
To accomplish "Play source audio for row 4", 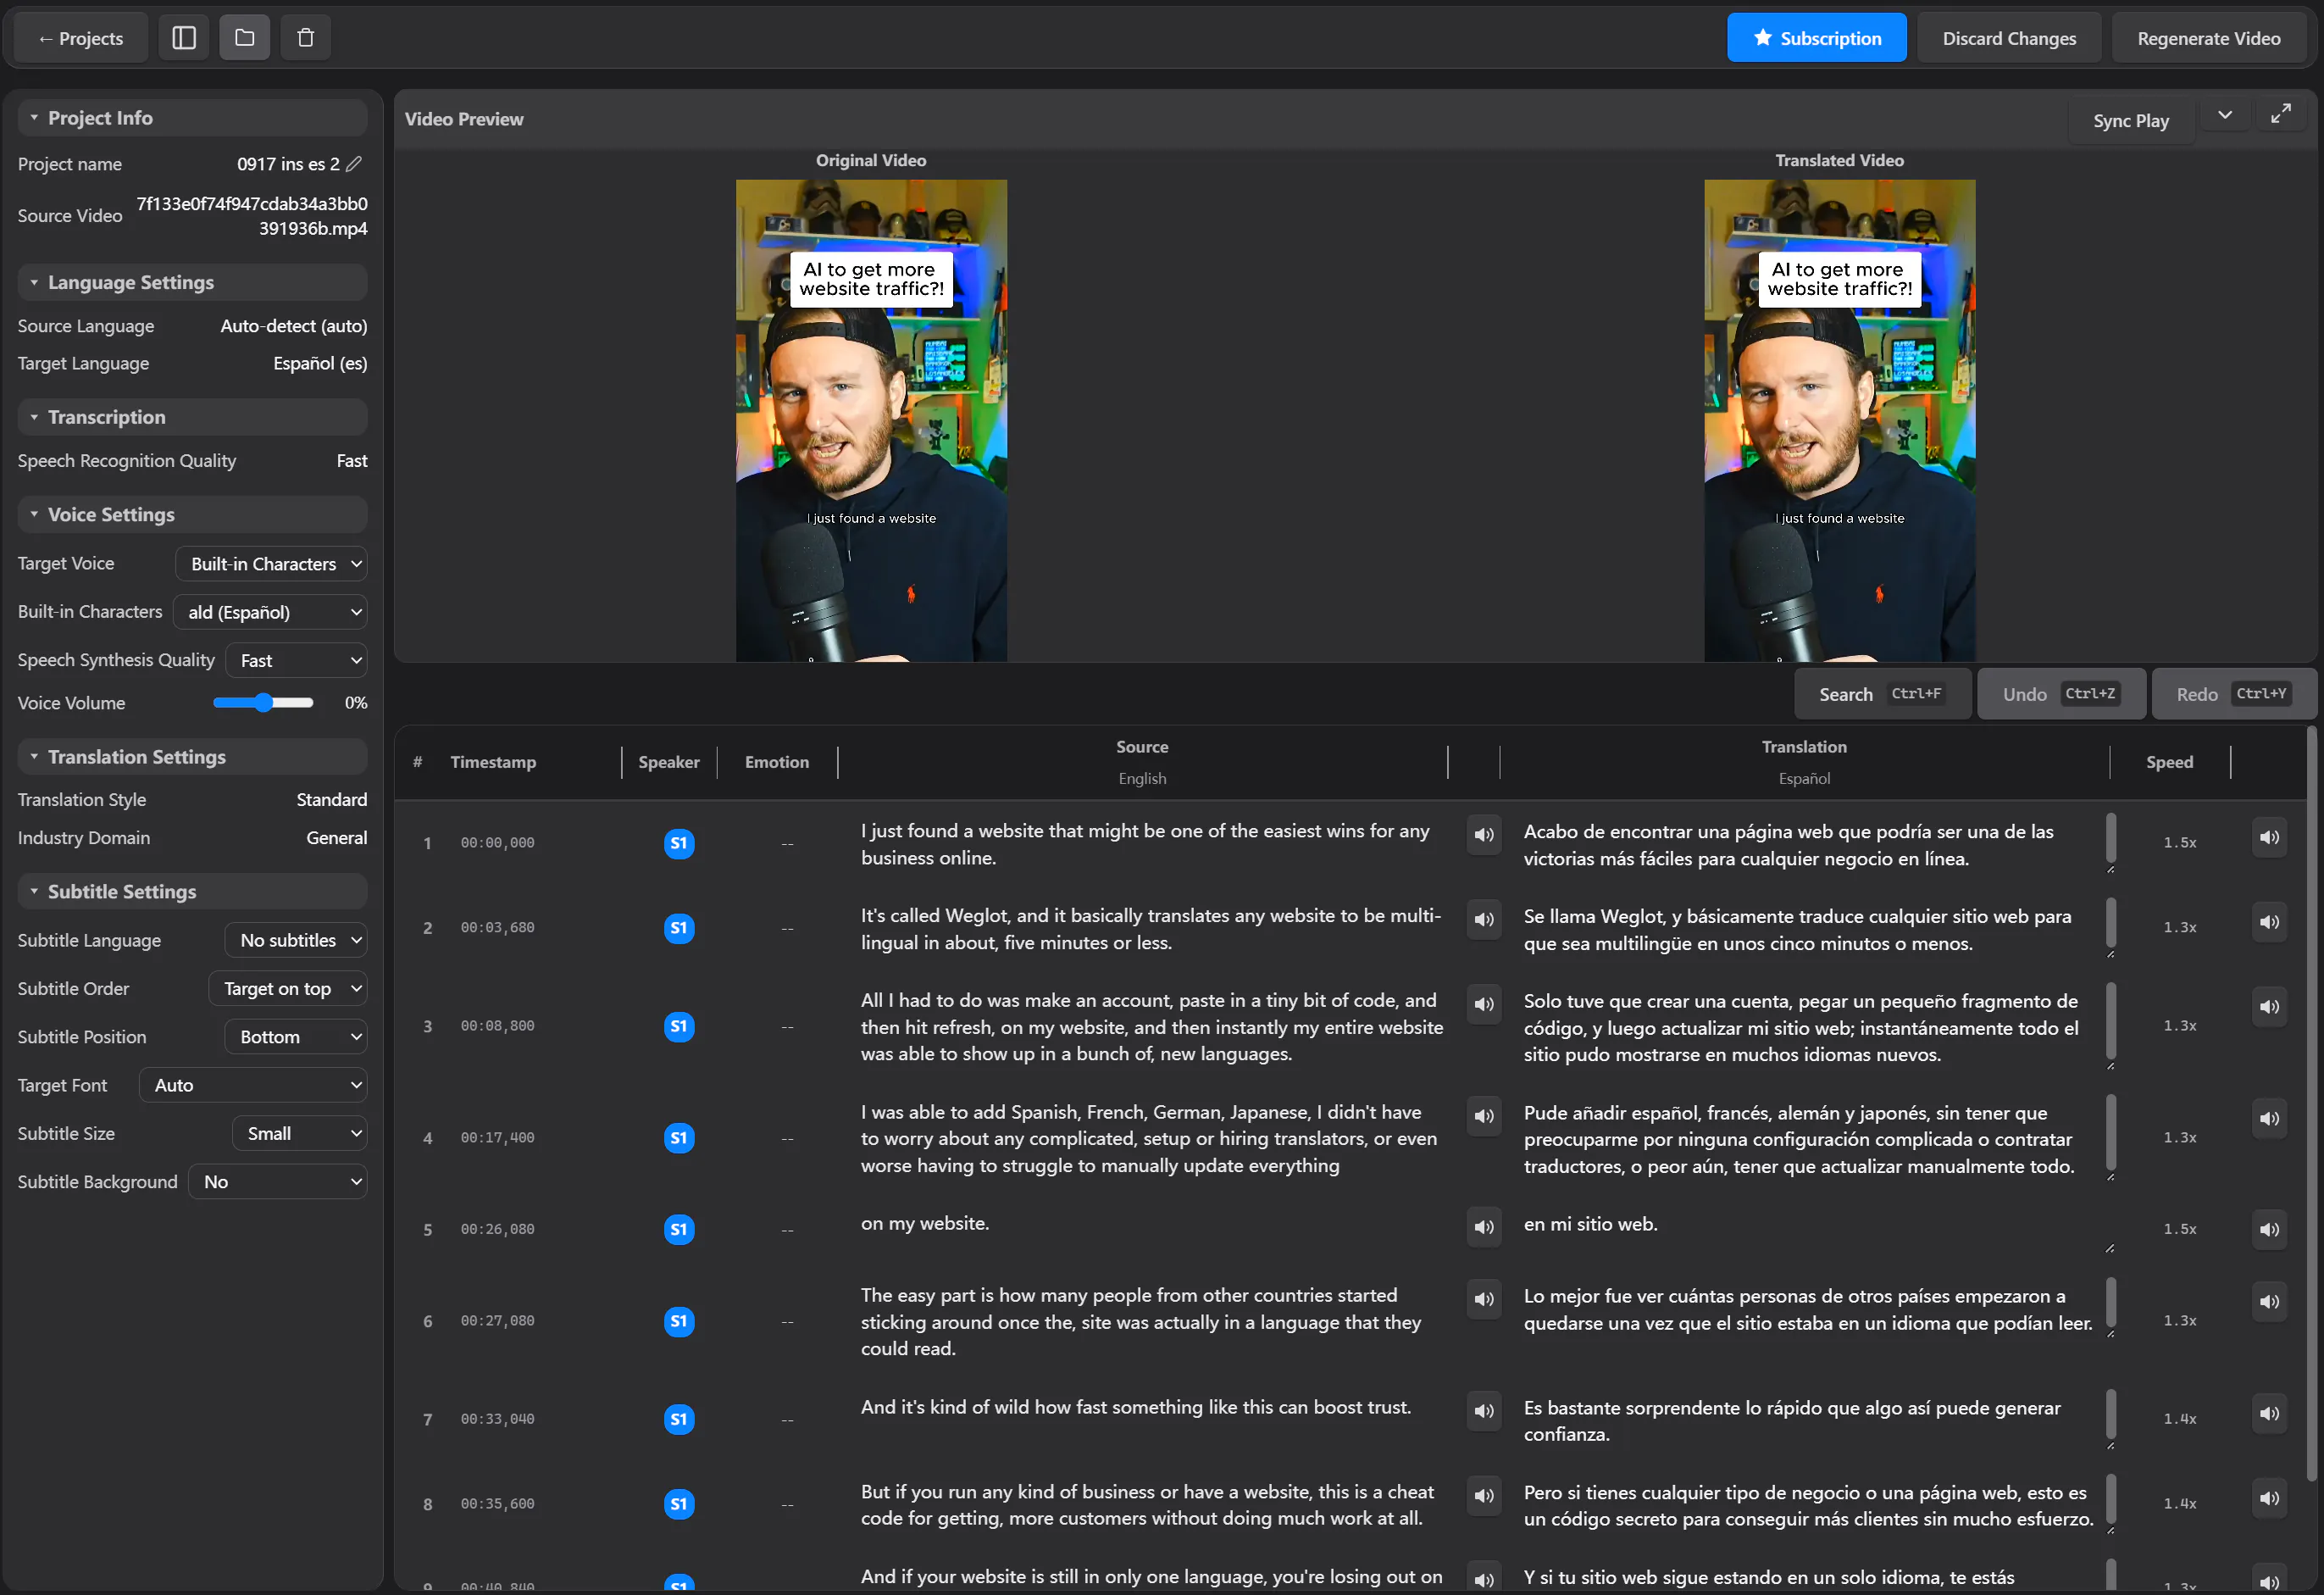I will pyautogui.click(x=1484, y=1116).
